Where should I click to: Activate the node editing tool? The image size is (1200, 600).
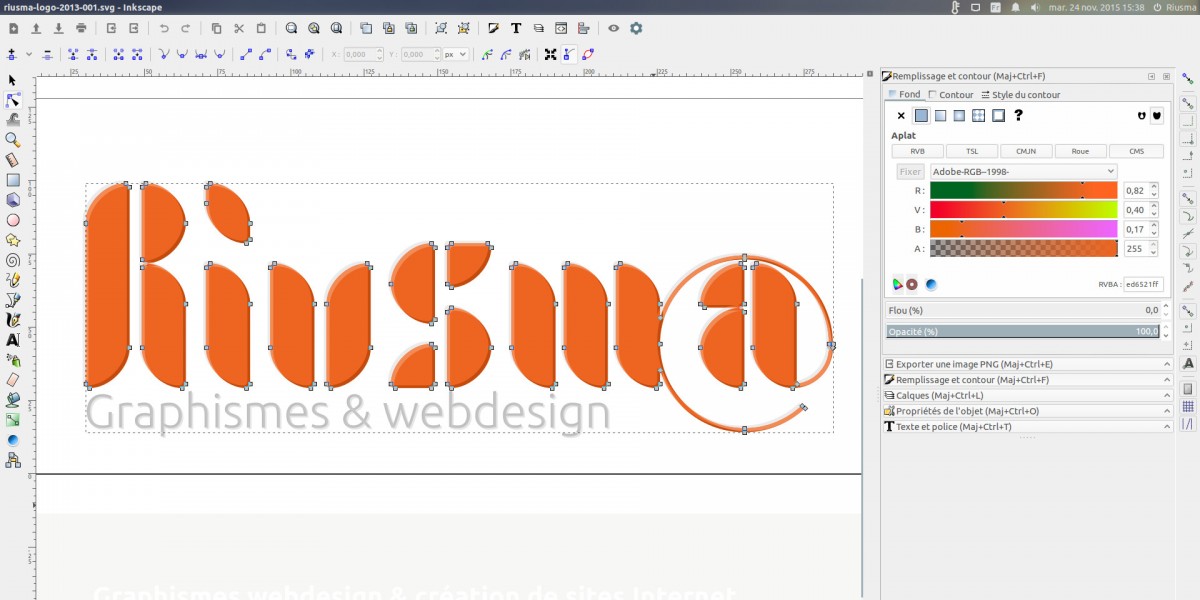click(x=13, y=100)
